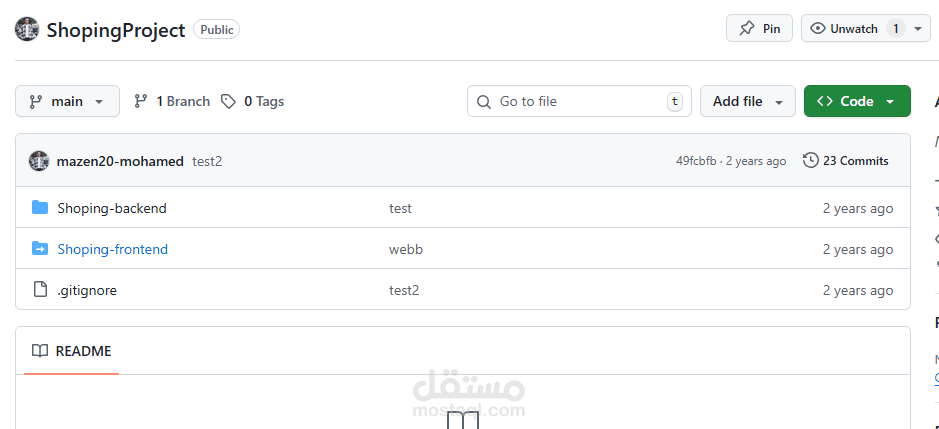This screenshot has width=939, height=429.
Task: Click the pin icon on Pin button
Action: point(747,28)
